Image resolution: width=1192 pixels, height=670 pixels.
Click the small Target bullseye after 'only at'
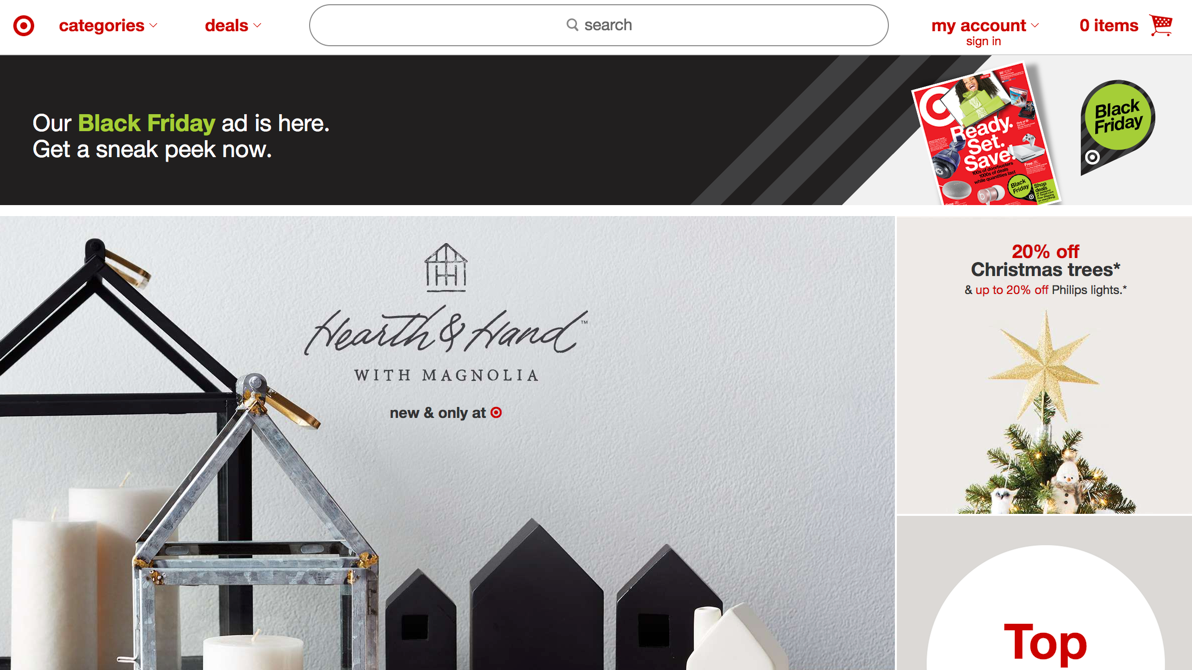click(x=496, y=412)
